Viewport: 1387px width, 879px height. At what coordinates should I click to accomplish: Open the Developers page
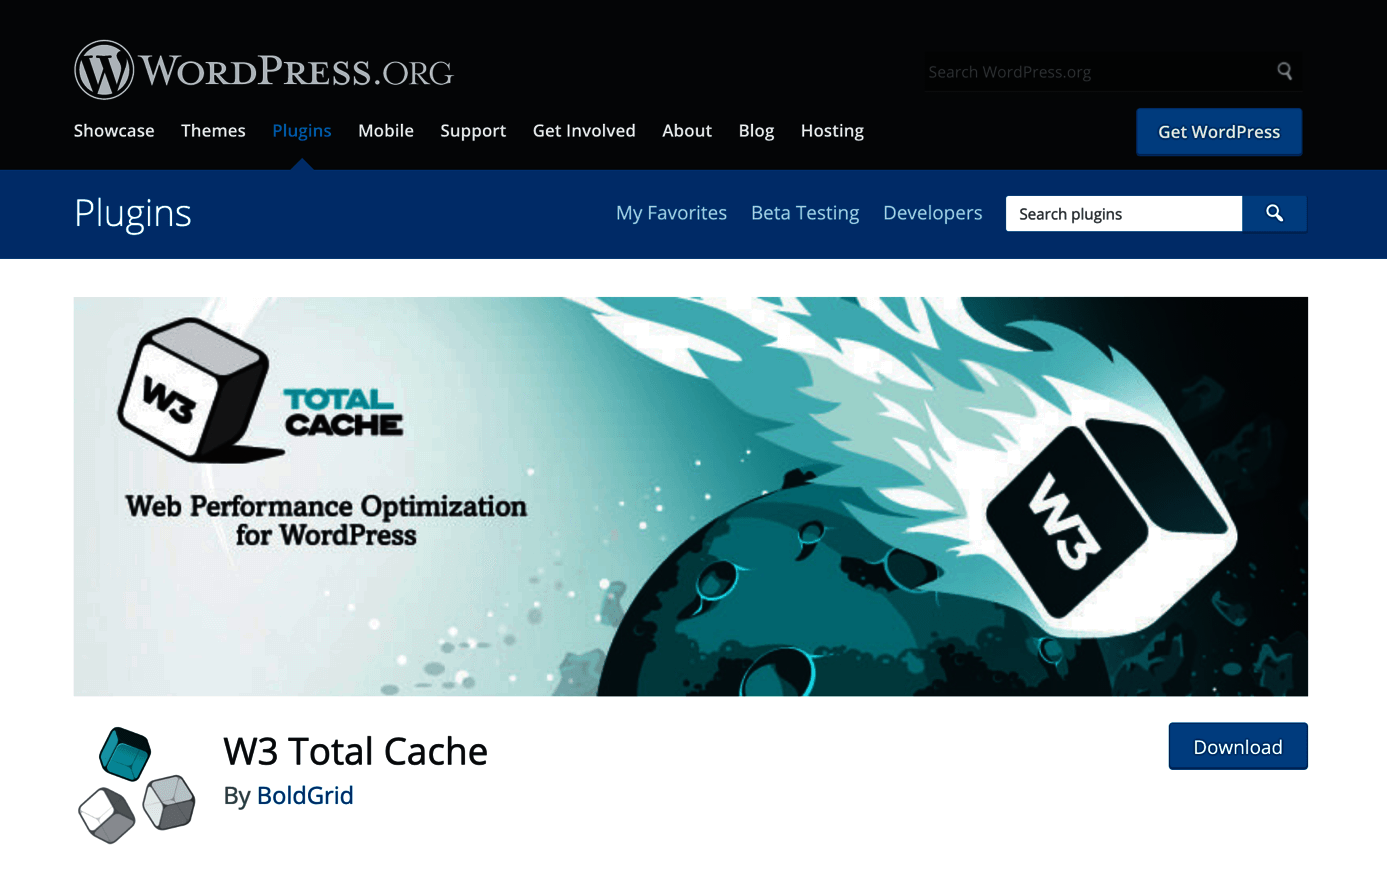(932, 213)
